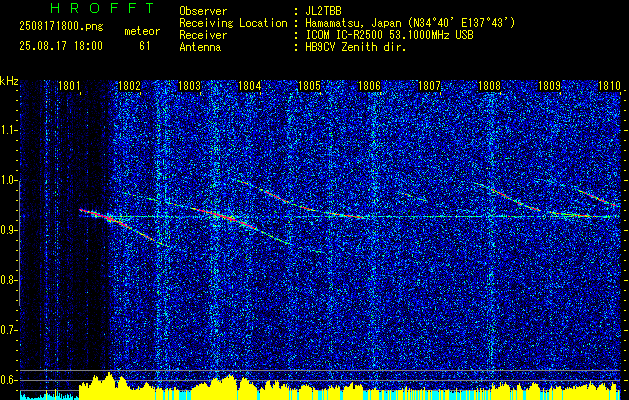
Task: Click the 'Receiving Location' label
Action: [233, 23]
